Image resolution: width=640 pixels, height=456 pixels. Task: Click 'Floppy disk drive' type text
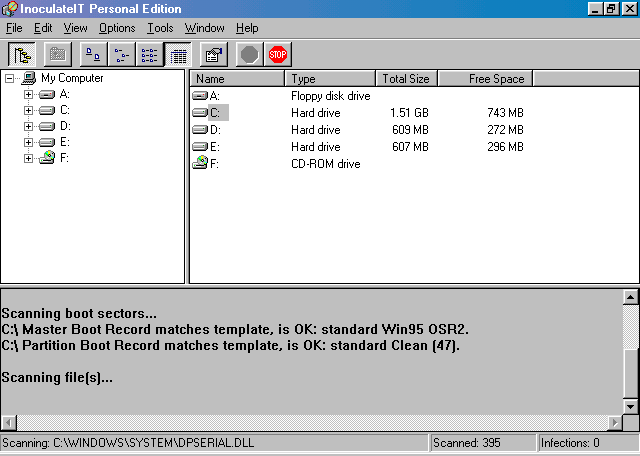tap(331, 96)
